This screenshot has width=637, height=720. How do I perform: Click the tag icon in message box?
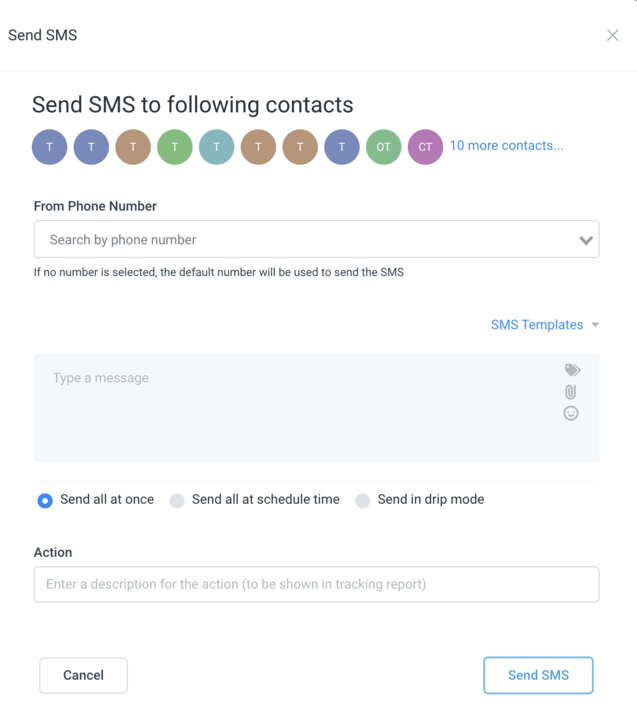coord(572,370)
